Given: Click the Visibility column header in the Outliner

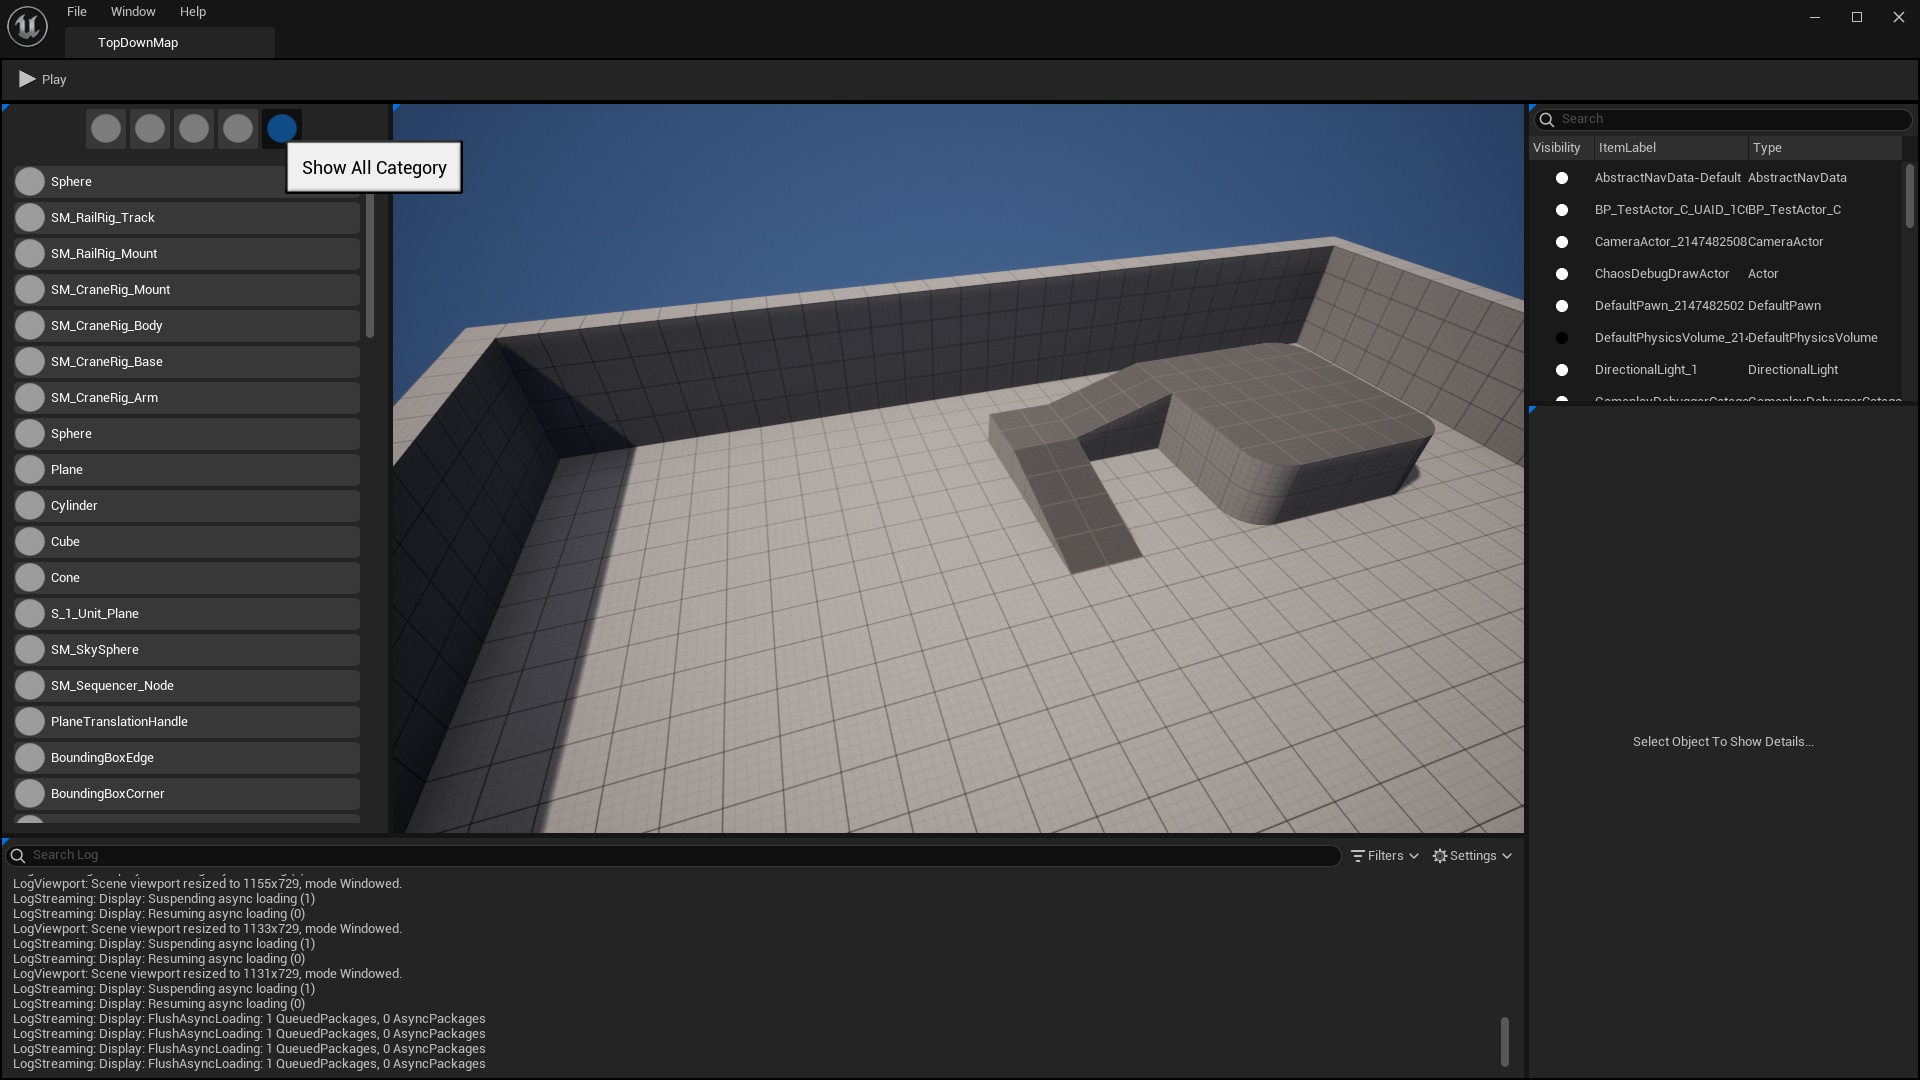Looking at the screenshot, I should [x=1558, y=147].
